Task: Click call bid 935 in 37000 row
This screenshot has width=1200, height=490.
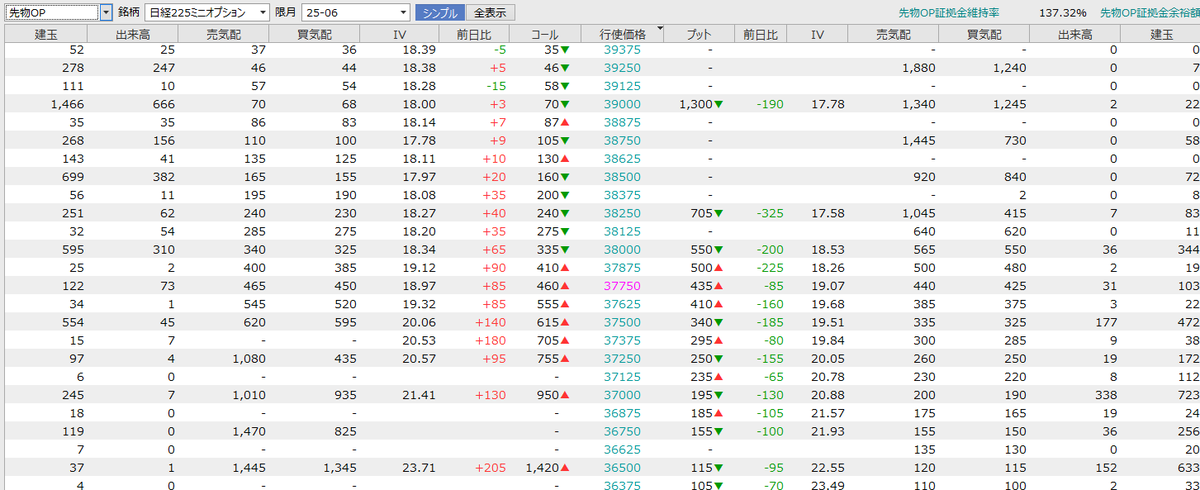Action: (x=345, y=394)
